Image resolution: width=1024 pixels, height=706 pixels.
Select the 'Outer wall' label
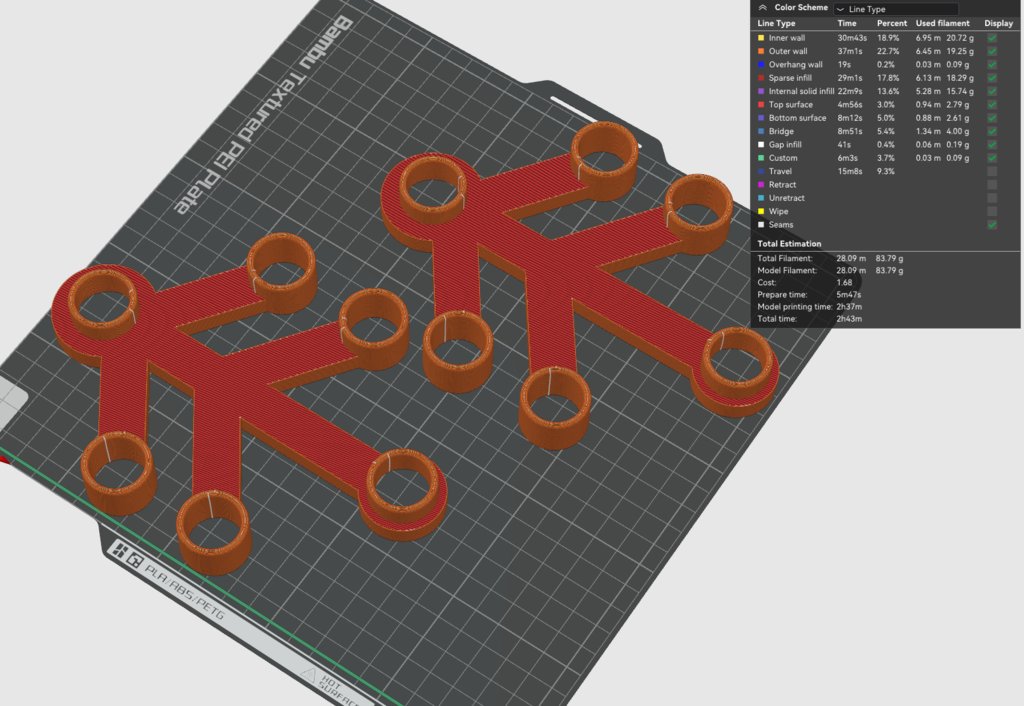(788, 51)
